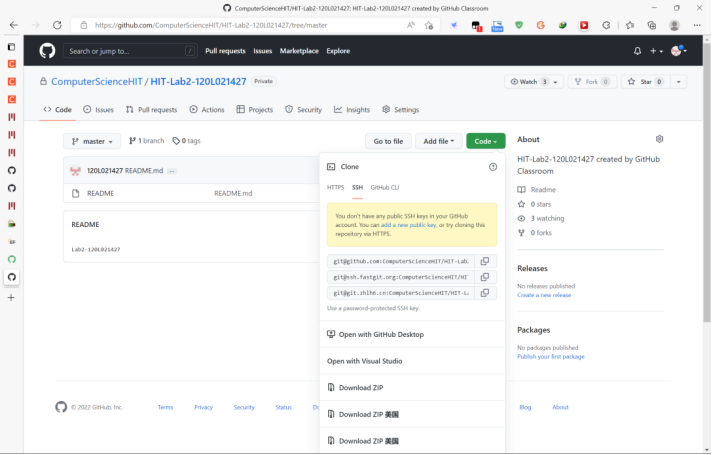
Task: Reload the page with refresh icon
Action: (x=57, y=25)
